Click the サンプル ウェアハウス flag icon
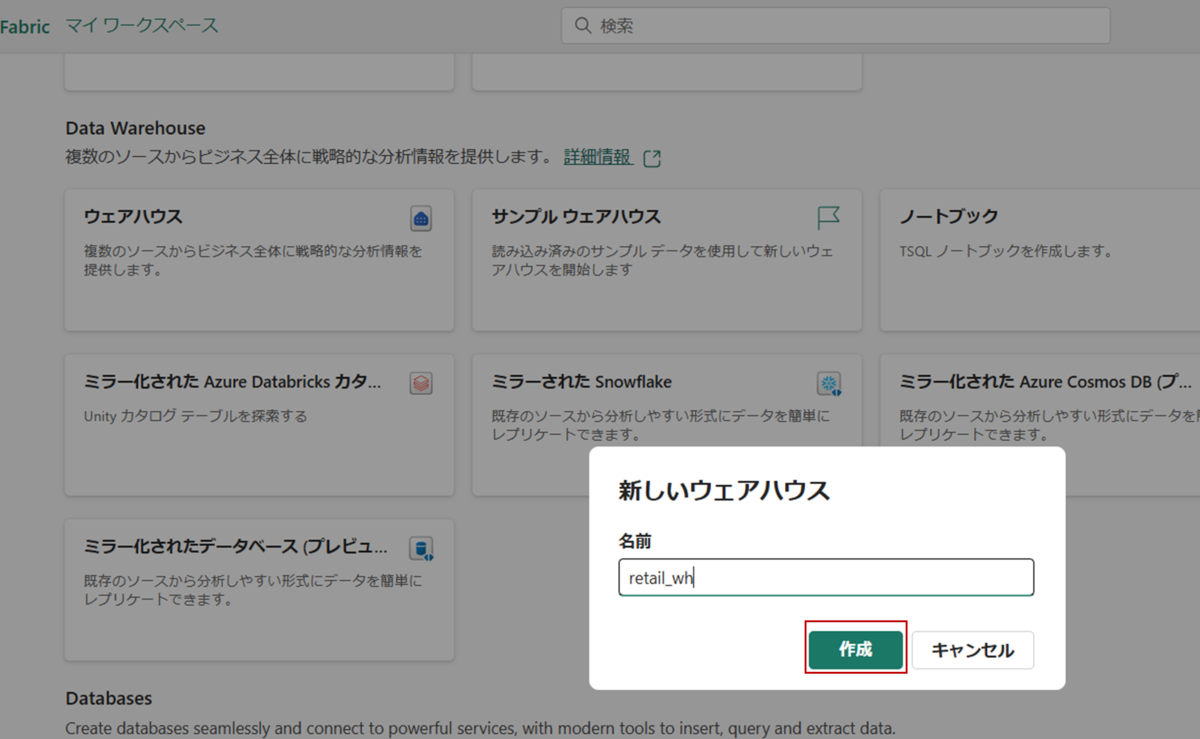This screenshot has width=1200, height=739. (828, 217)
